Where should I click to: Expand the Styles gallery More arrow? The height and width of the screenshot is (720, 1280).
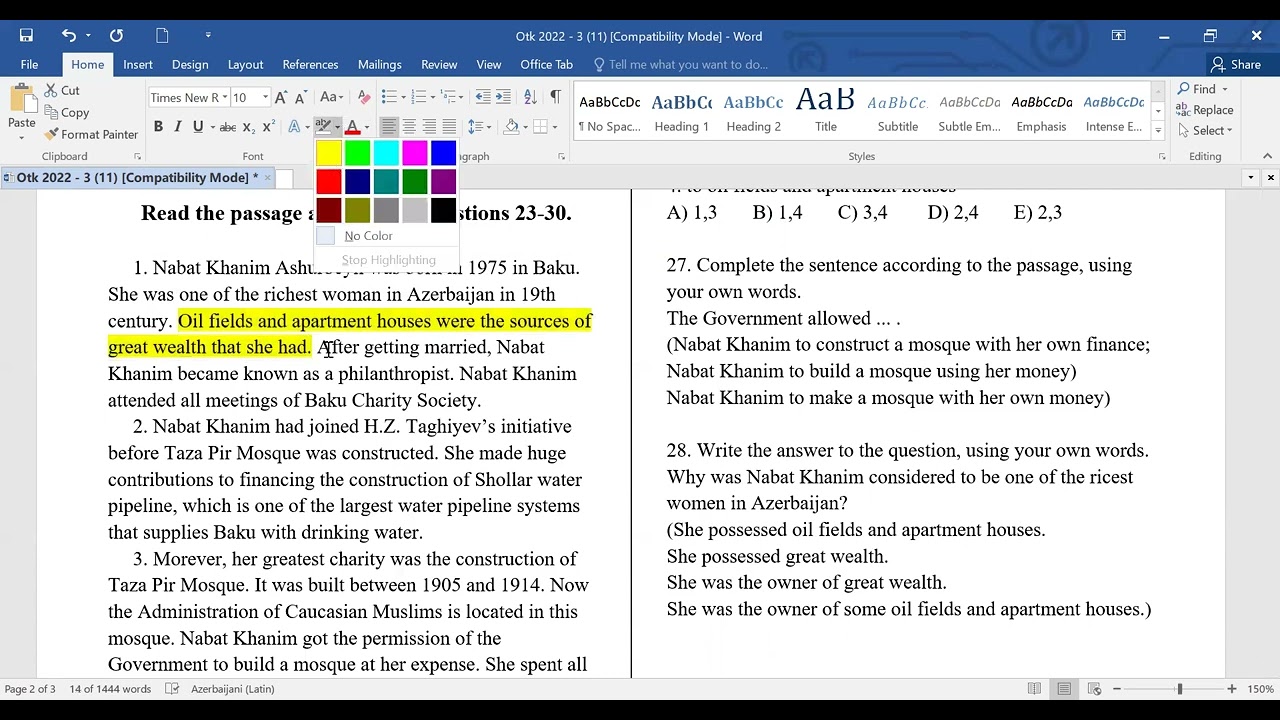tap(1158, 131)
